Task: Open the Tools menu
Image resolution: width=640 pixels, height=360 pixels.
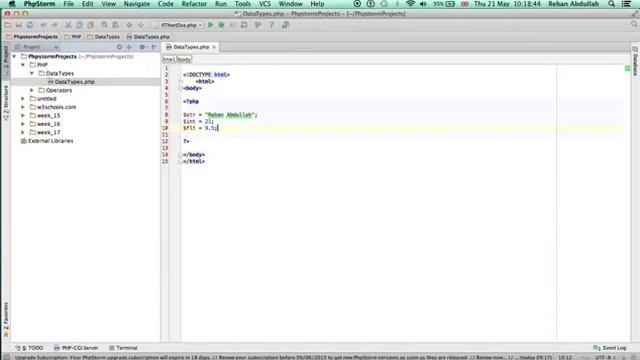Action: coord(243,4)
